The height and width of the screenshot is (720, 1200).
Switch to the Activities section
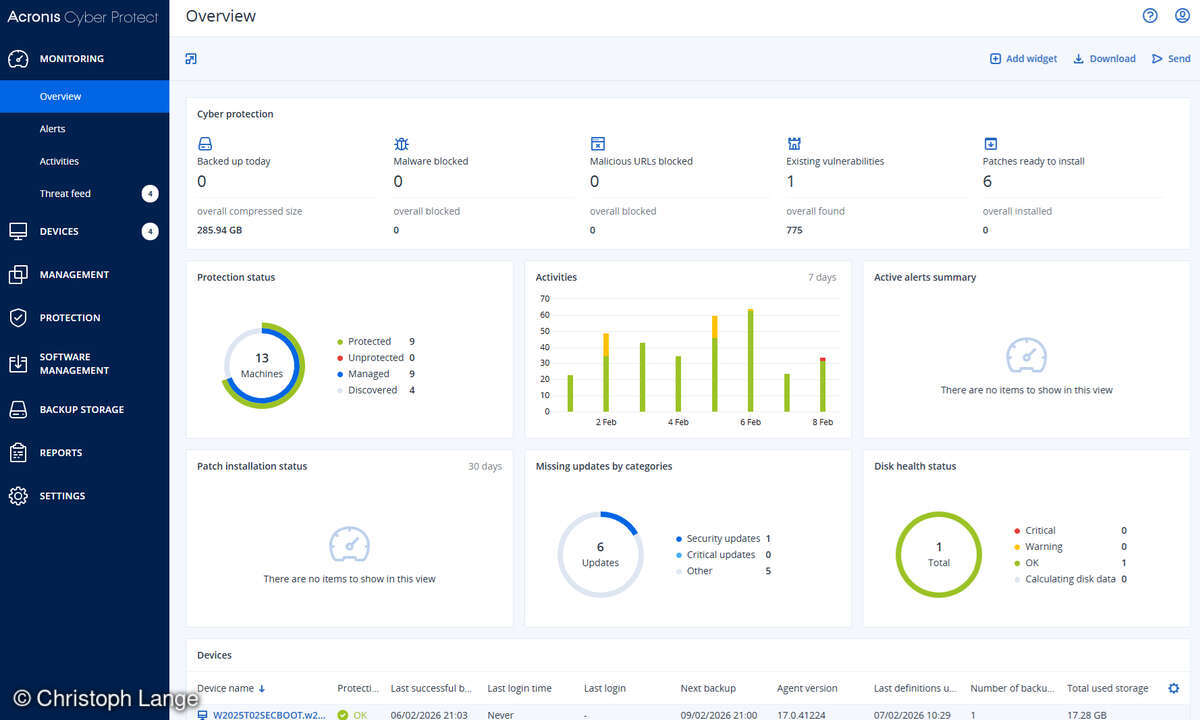coord(59,161)
